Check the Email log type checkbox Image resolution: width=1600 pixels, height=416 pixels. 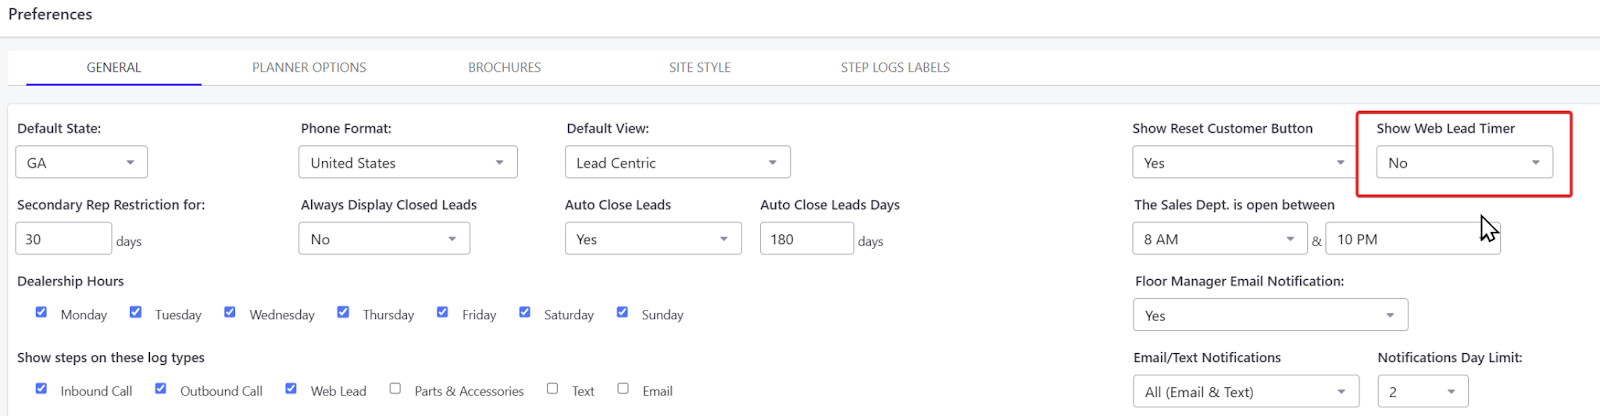point(623,389)
